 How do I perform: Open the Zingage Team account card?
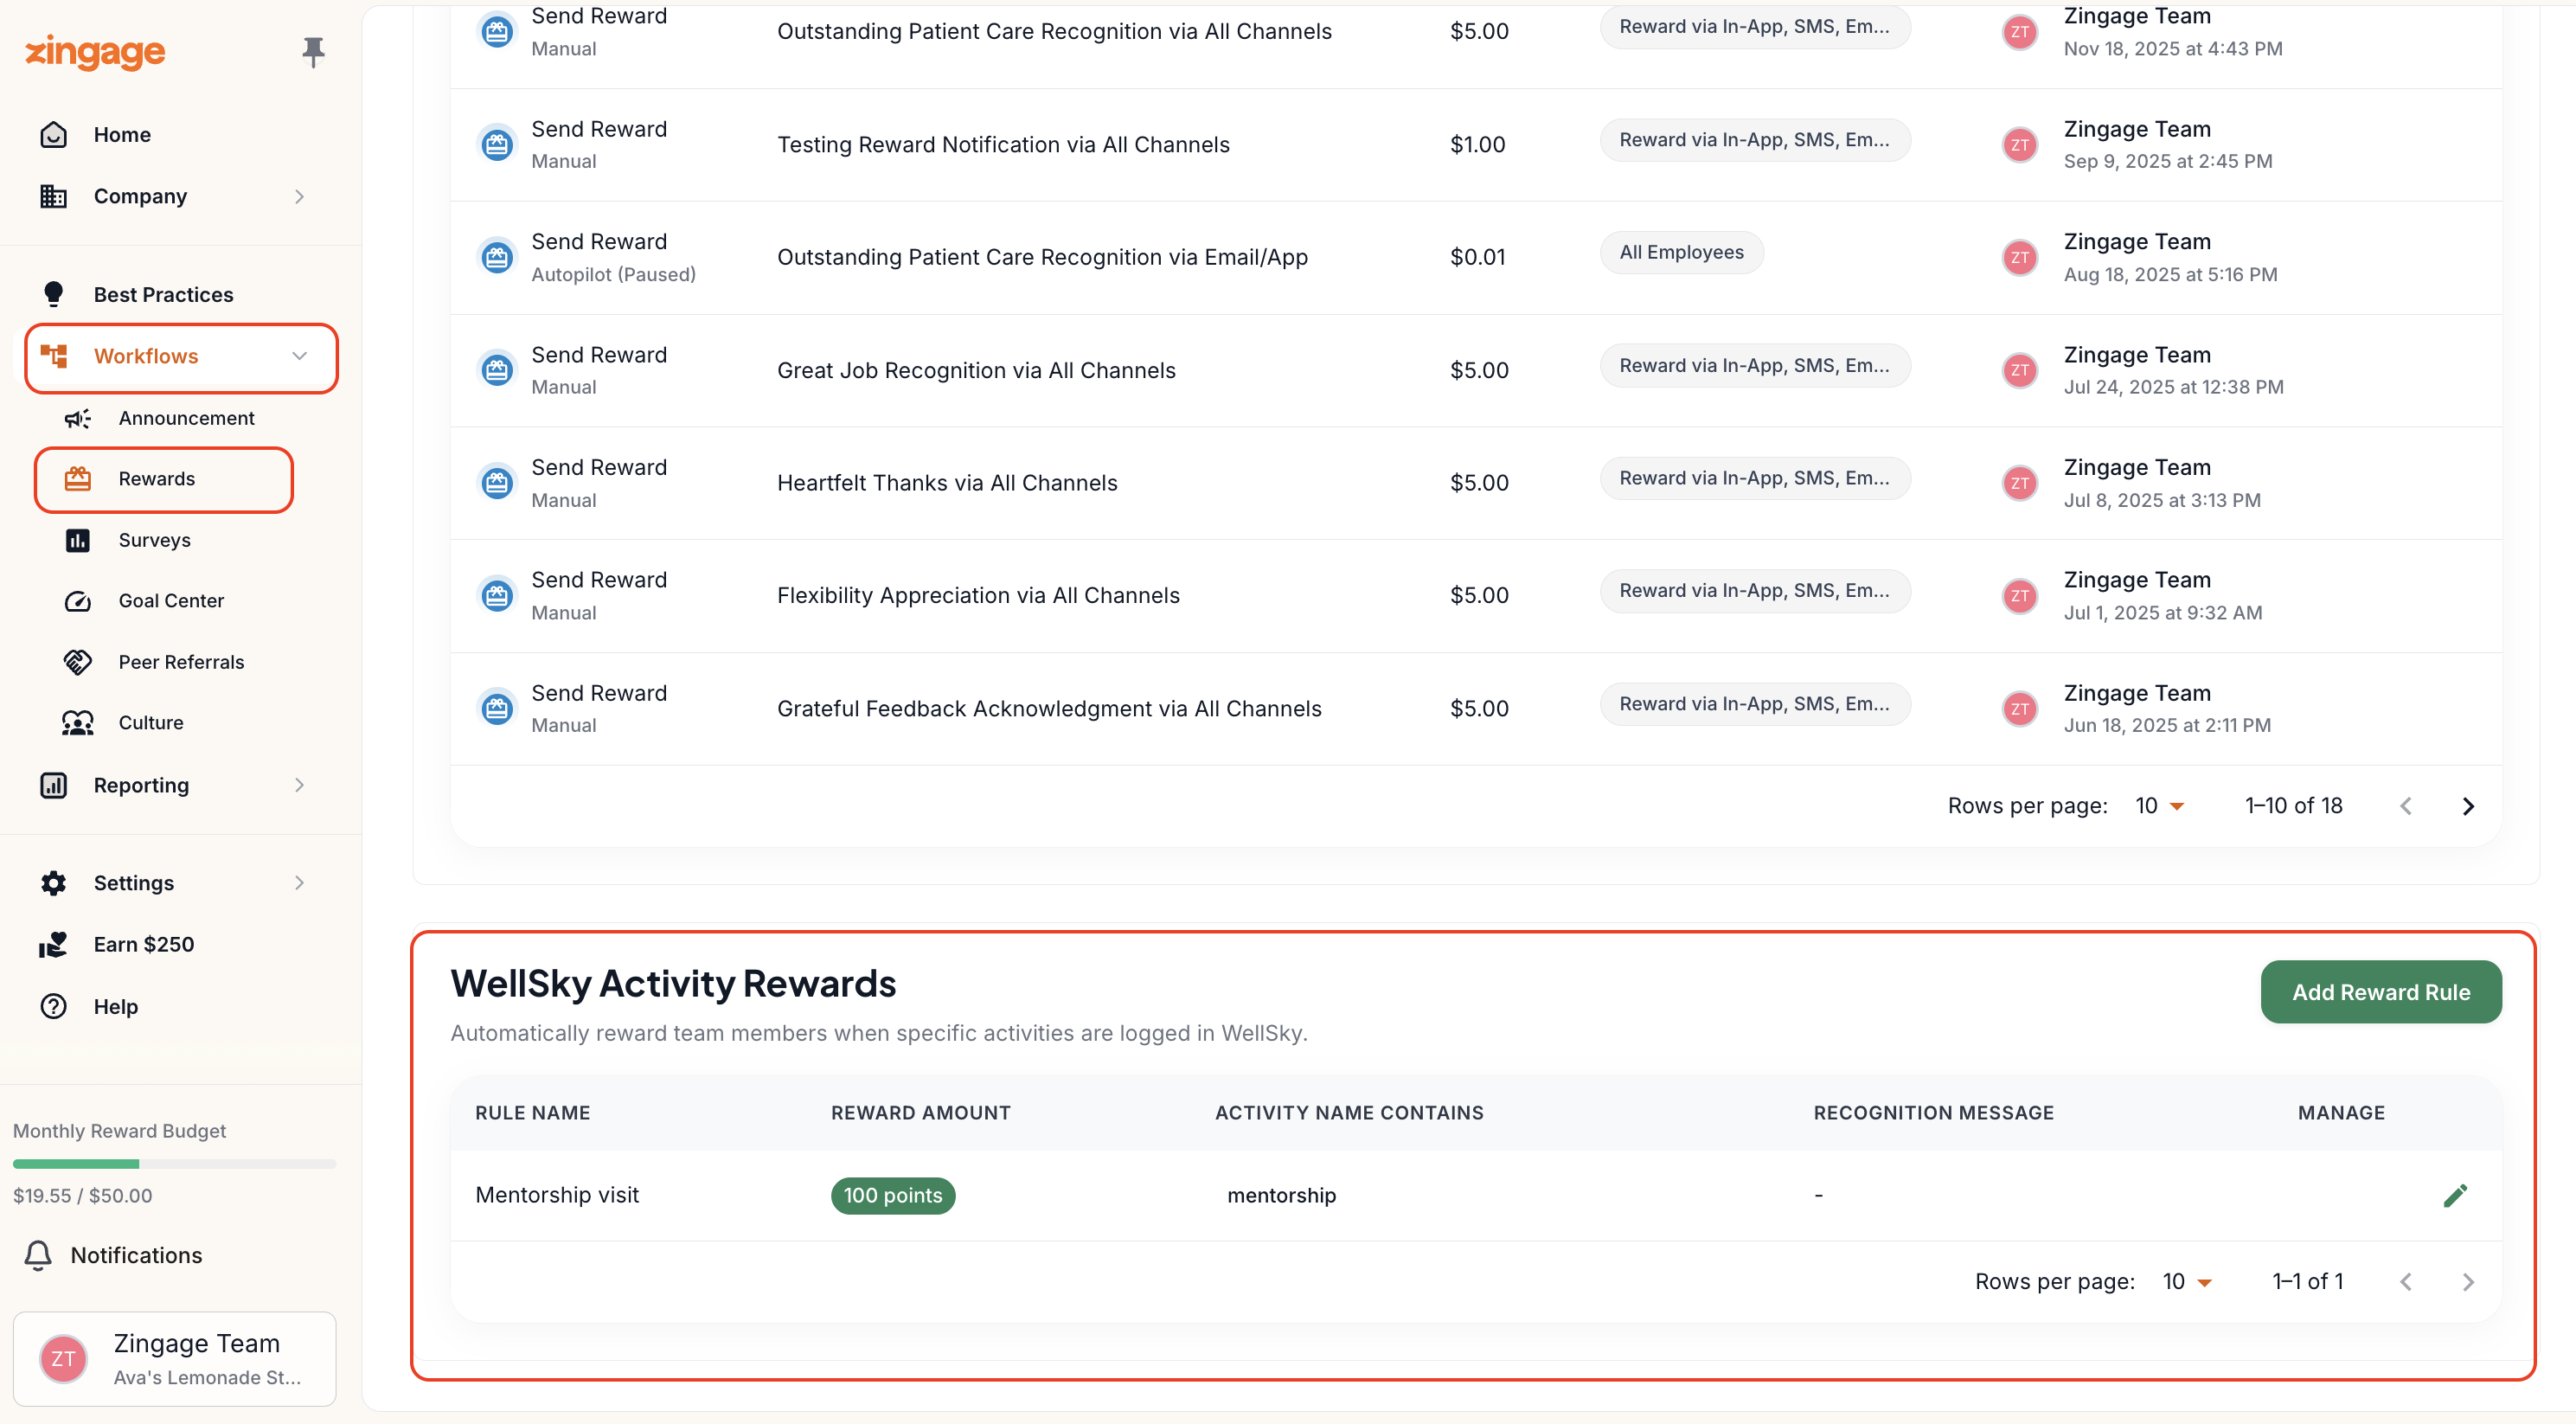[x=174, y=1360]
